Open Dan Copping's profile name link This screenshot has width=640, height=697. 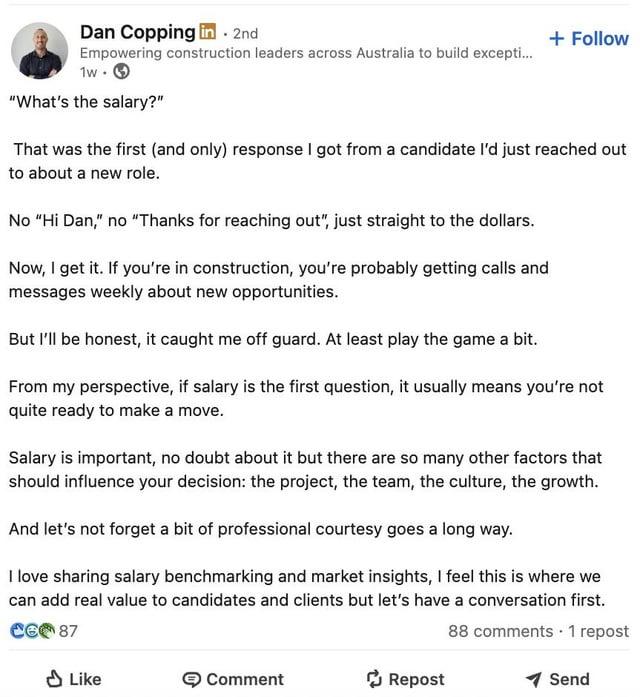click(x=137, y=32)
